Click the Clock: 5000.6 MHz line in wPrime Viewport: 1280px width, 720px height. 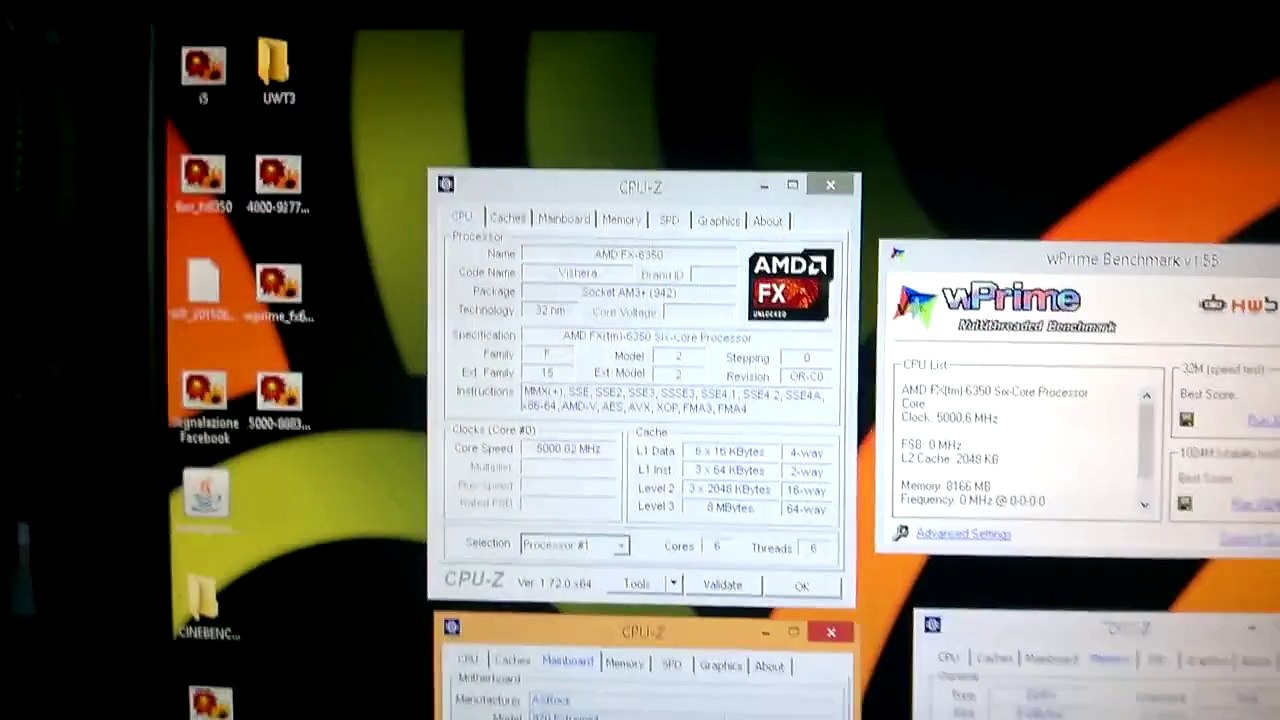949,418
